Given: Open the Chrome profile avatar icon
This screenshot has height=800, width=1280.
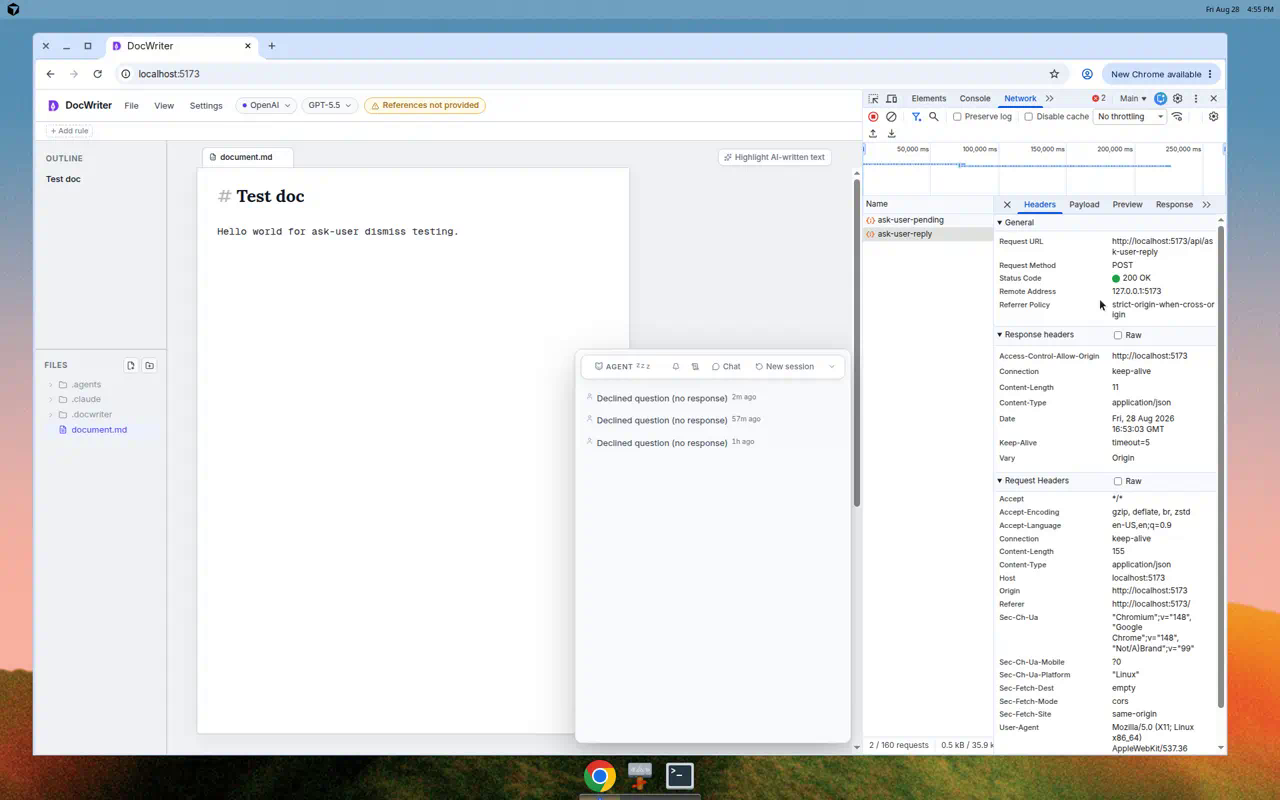Looking at the screenshot, I should click(1087, 74).
